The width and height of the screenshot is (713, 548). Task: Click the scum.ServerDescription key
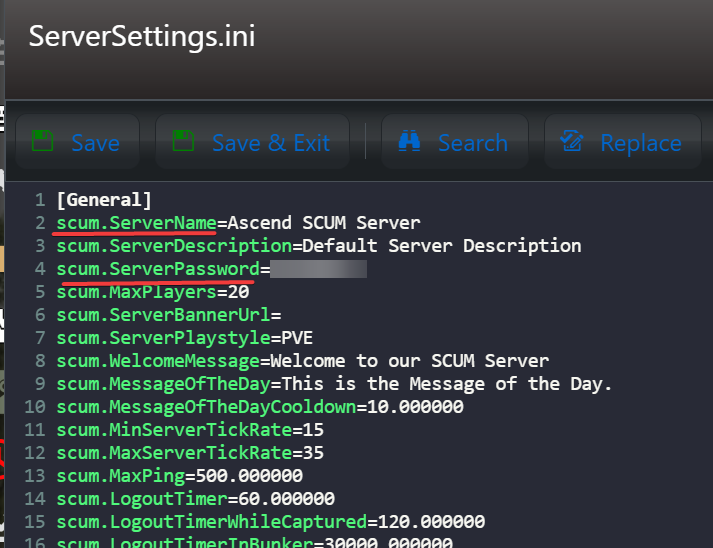coord(174,246)
